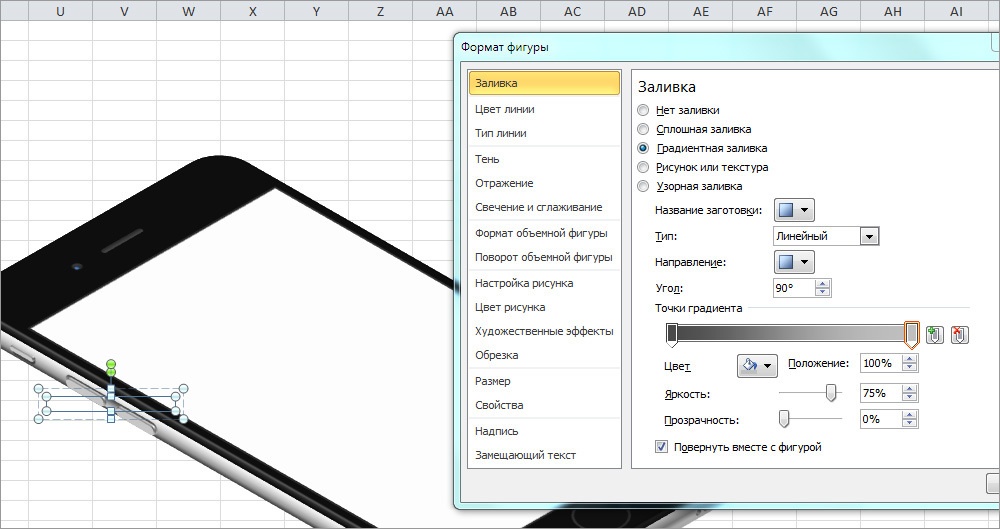Select column AC header
Image resolution: width=1000 pixels, height=529 pixels.
coord(572,11)
